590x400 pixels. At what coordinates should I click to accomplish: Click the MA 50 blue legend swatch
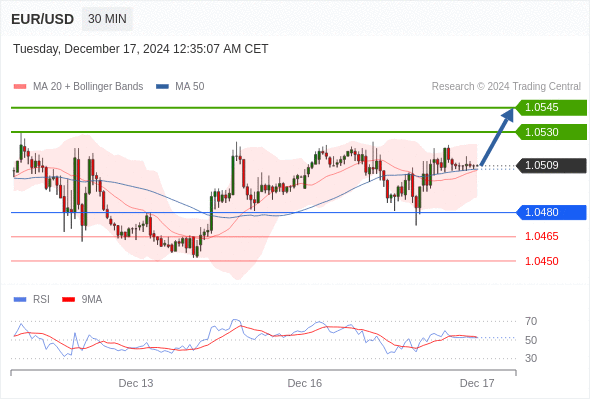162,87
